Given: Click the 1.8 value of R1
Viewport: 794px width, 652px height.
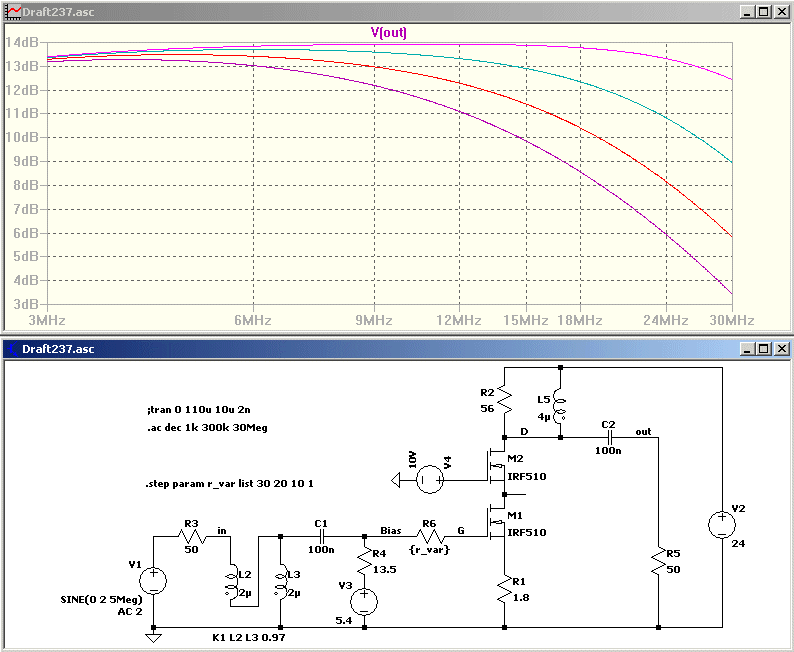Looking at the screenshot, I should click(521, 598).
